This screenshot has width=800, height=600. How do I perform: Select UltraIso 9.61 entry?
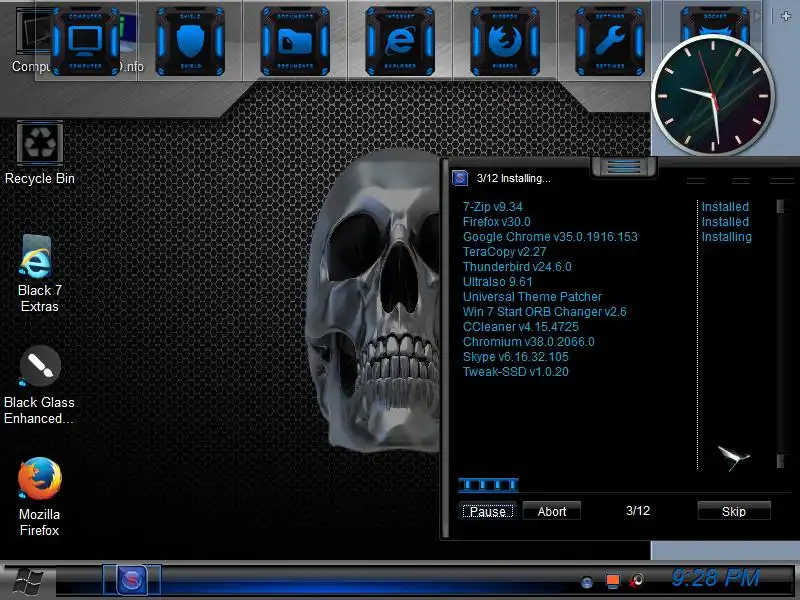coord(497,282)
